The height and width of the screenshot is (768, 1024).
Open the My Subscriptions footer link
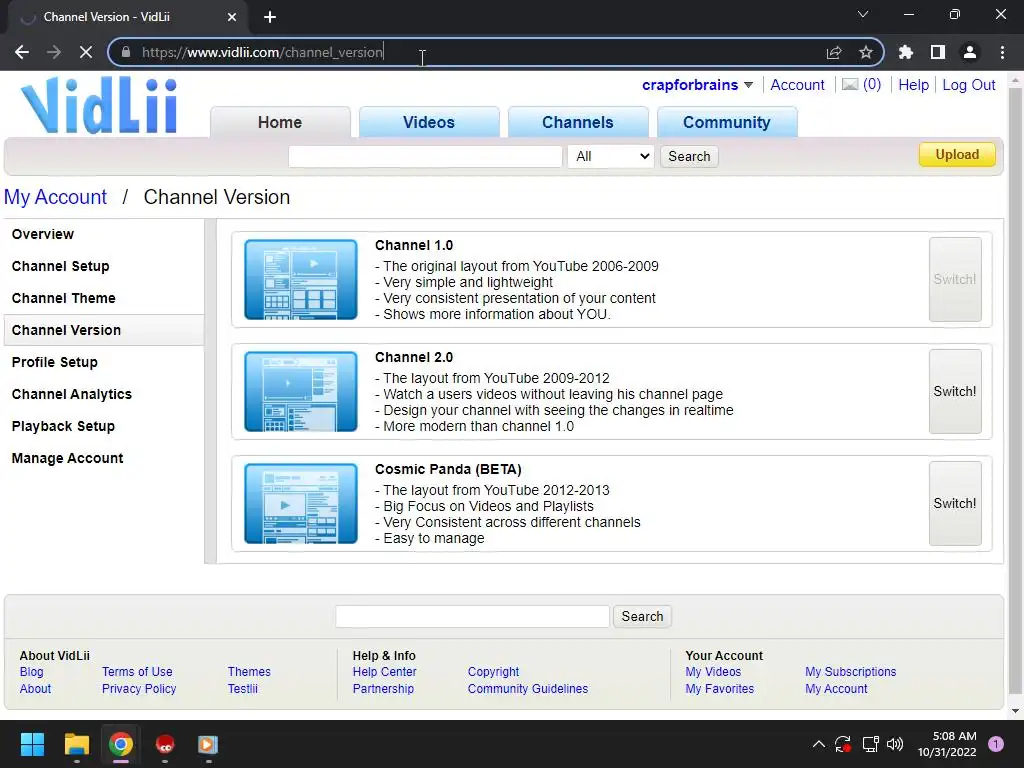tap(850, 671)
